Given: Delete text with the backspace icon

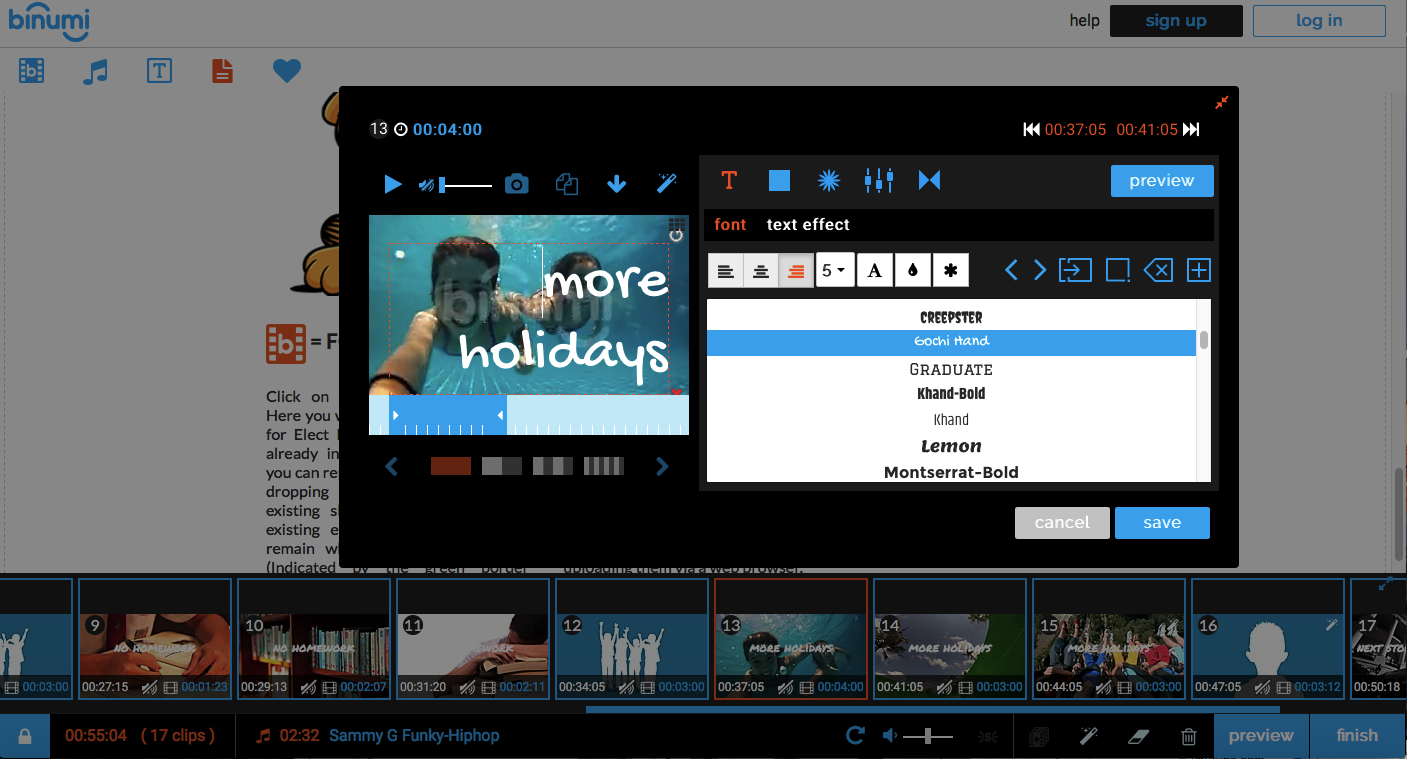Looking at the screenshot, I should (x=1158, y=270).
